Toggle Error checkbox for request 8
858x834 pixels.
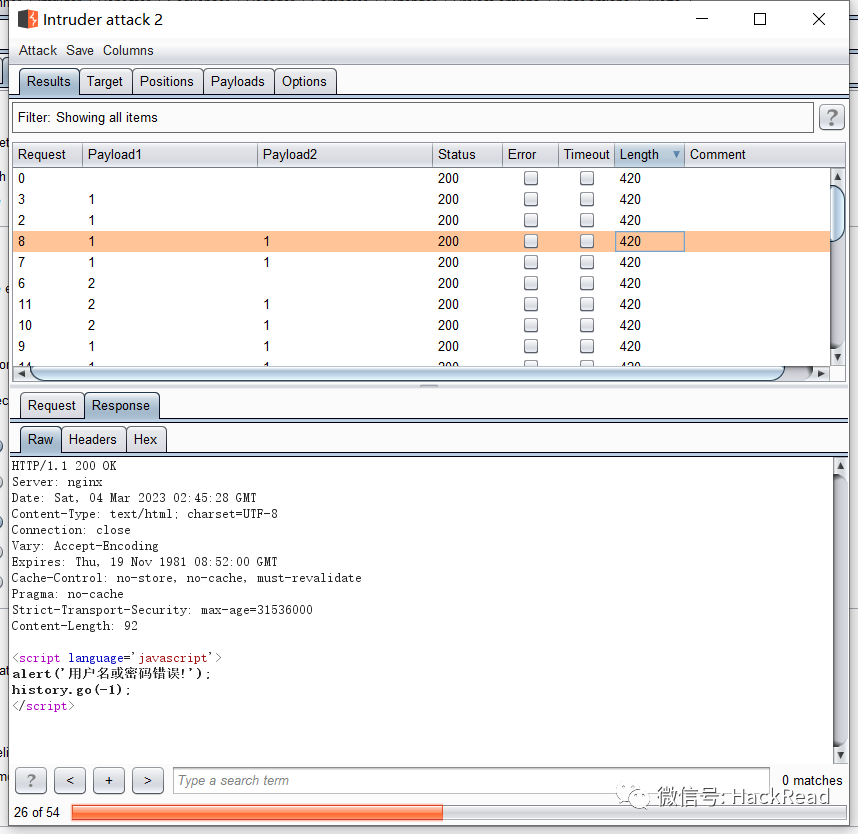point(531,241)
